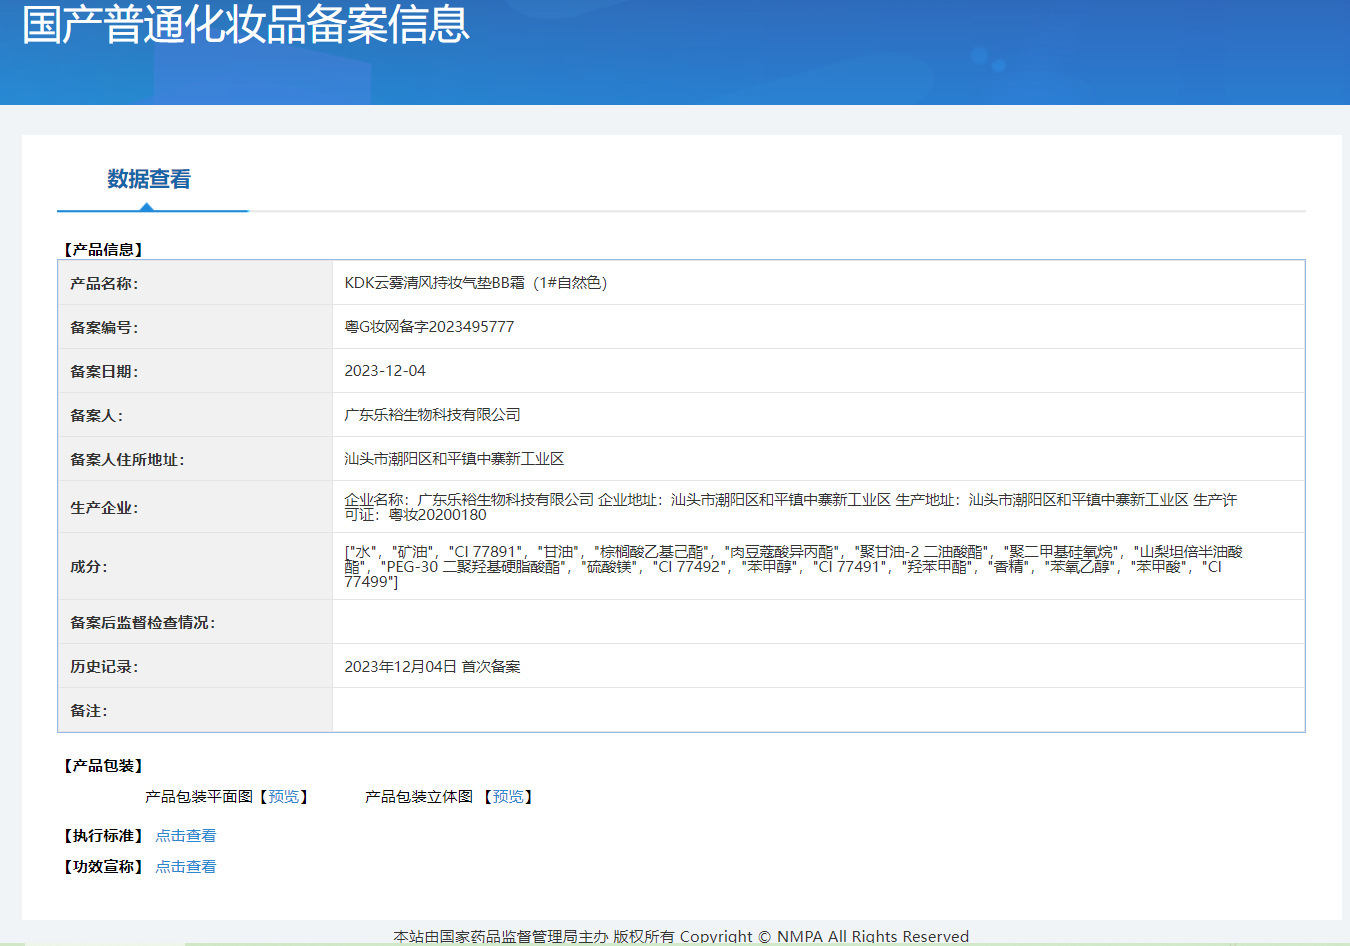Click the filing date 2023-12-04
1350x946 pixels.
(x=385, y=371)
